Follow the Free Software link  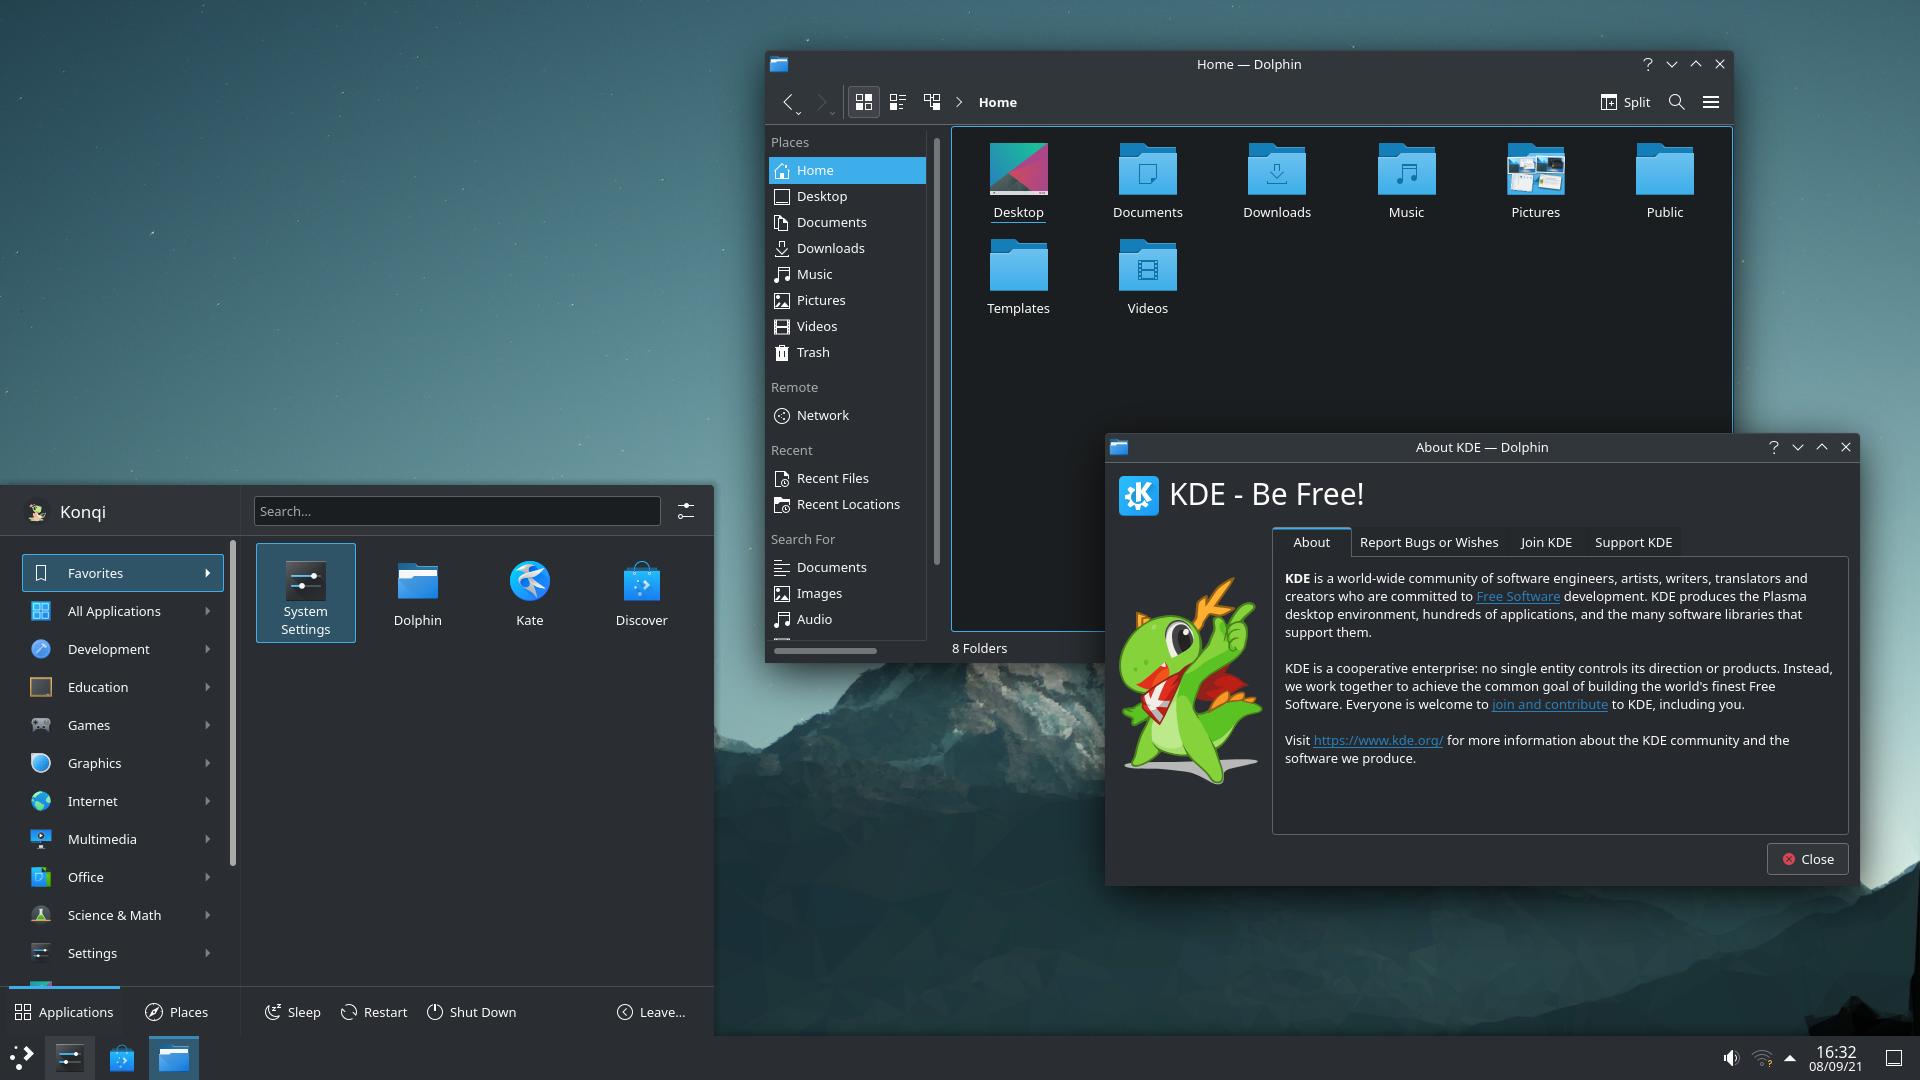[1517, 596]
